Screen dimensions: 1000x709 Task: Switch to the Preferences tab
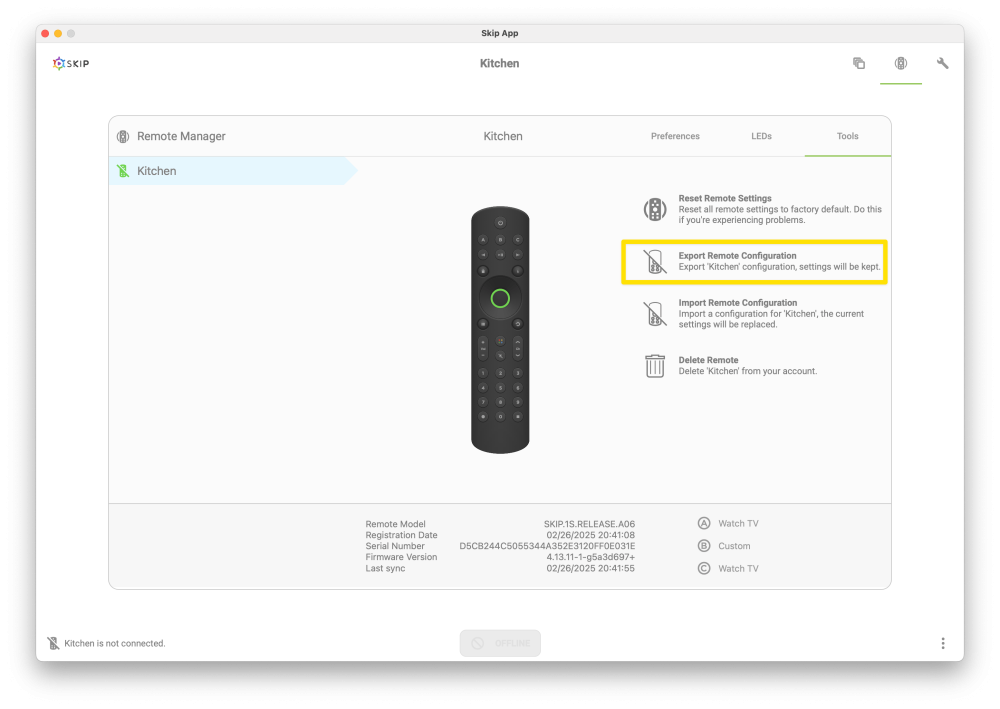(x=675, y=136)
